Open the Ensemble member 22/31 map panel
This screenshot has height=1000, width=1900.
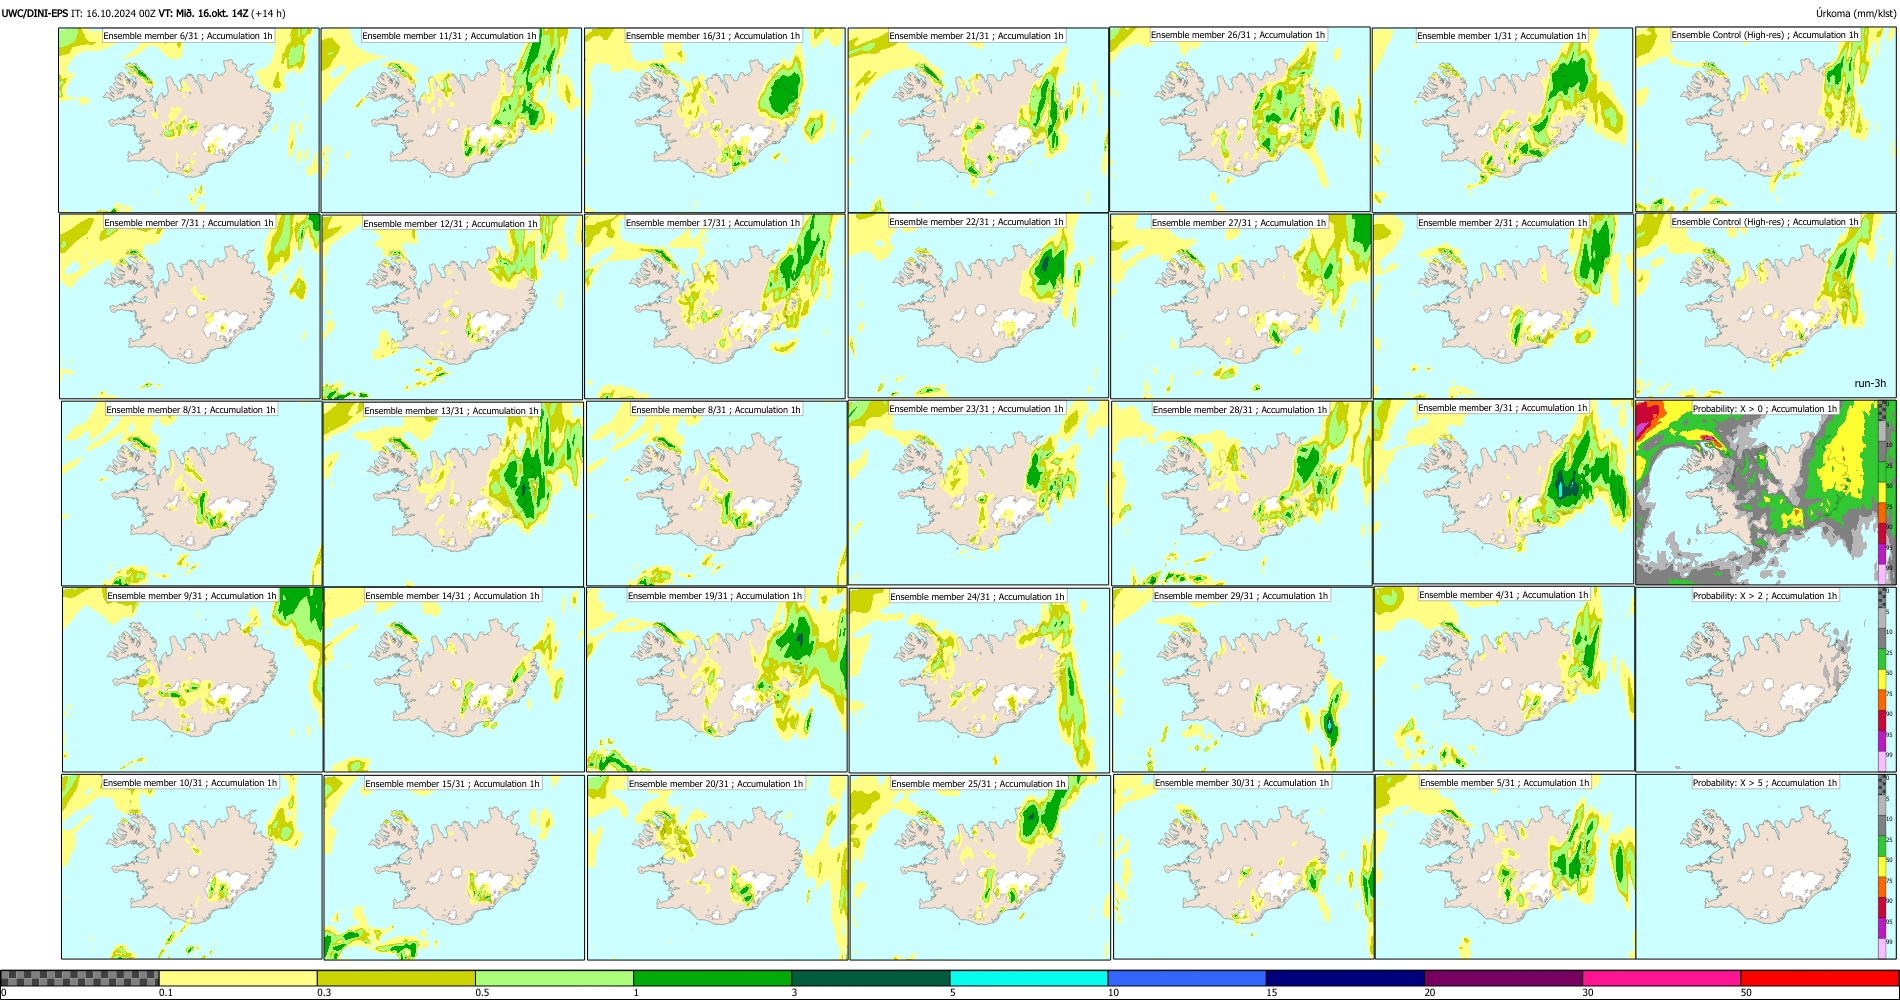[x=978, y=306]
